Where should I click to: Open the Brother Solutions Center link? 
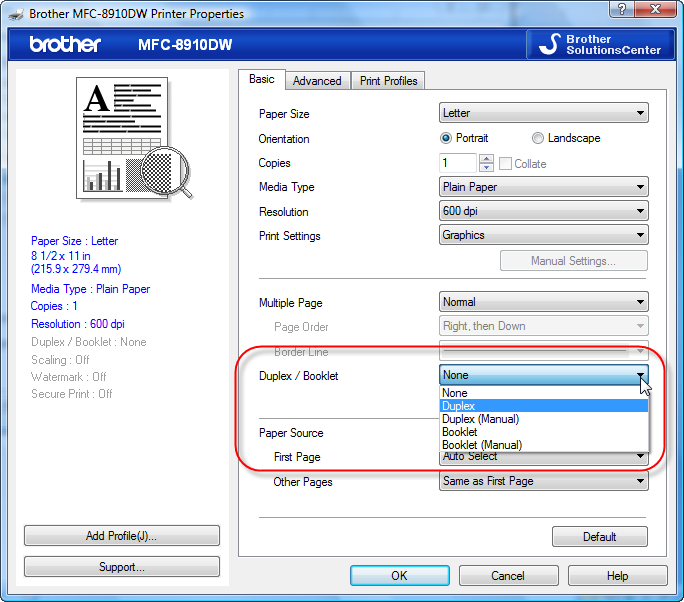click(x=601, y=44)
